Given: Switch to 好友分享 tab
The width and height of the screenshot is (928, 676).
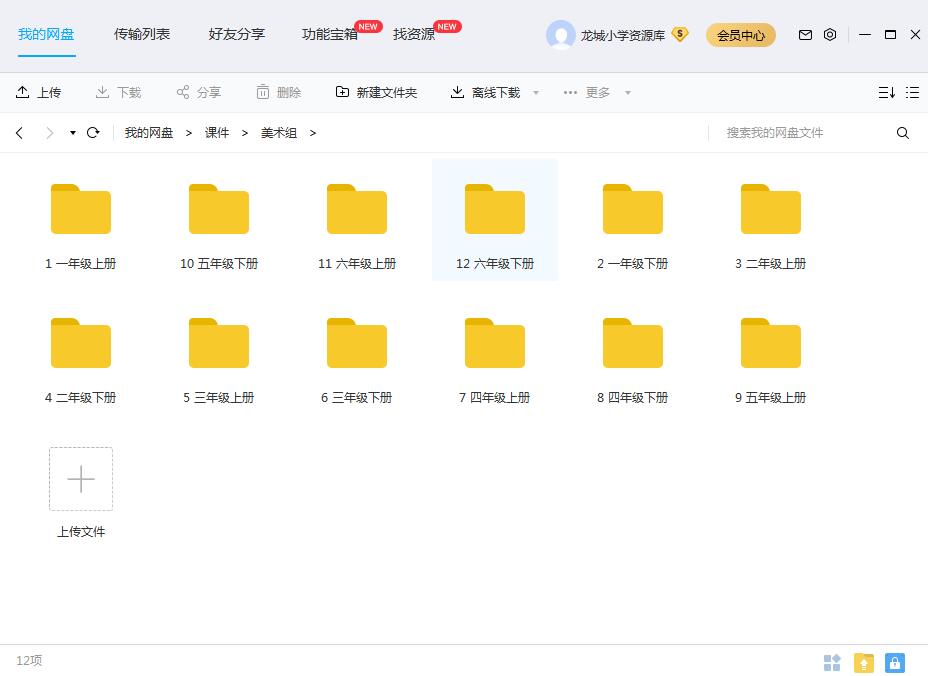Looking at the screenshot, I should click(236, 34).
